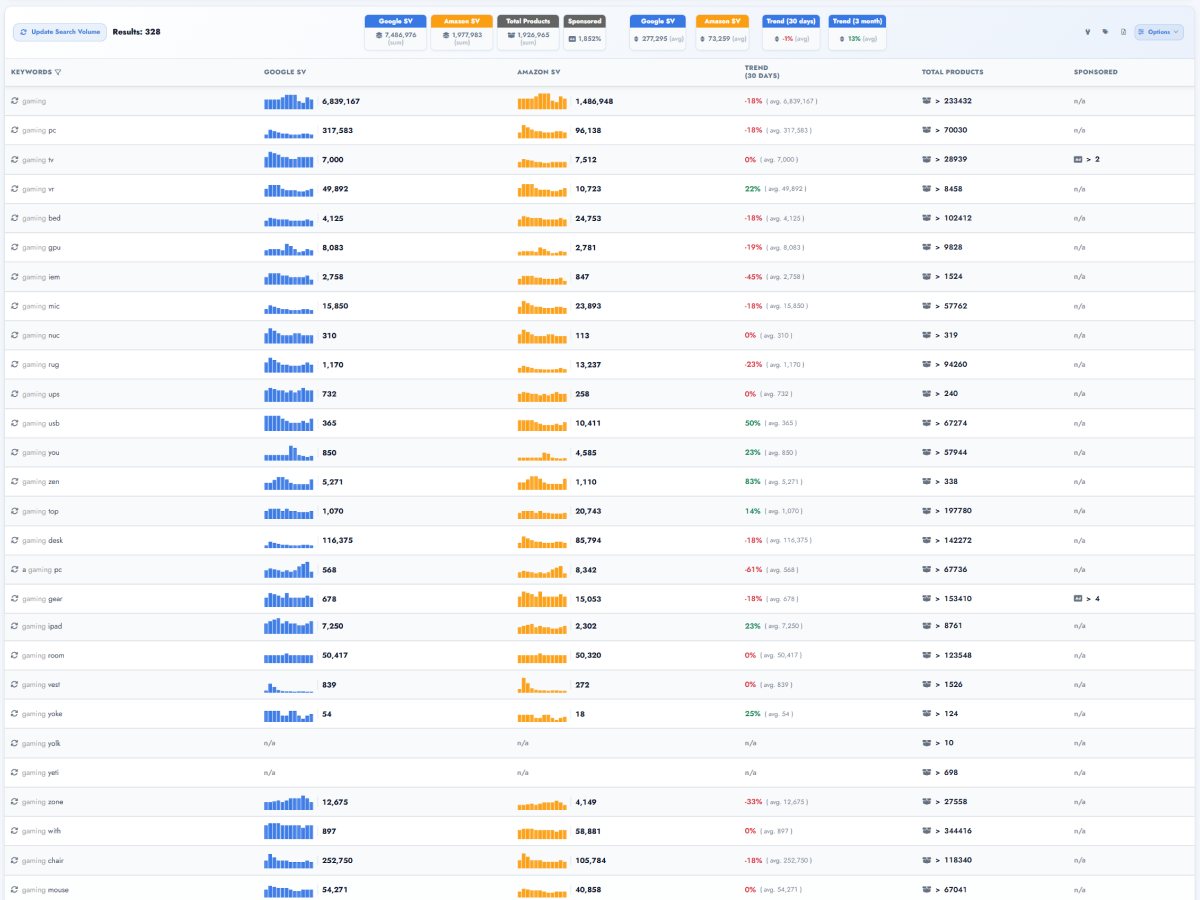Click the Amazon SV chart for 'gaming pc'

click(x=542, y=131)
